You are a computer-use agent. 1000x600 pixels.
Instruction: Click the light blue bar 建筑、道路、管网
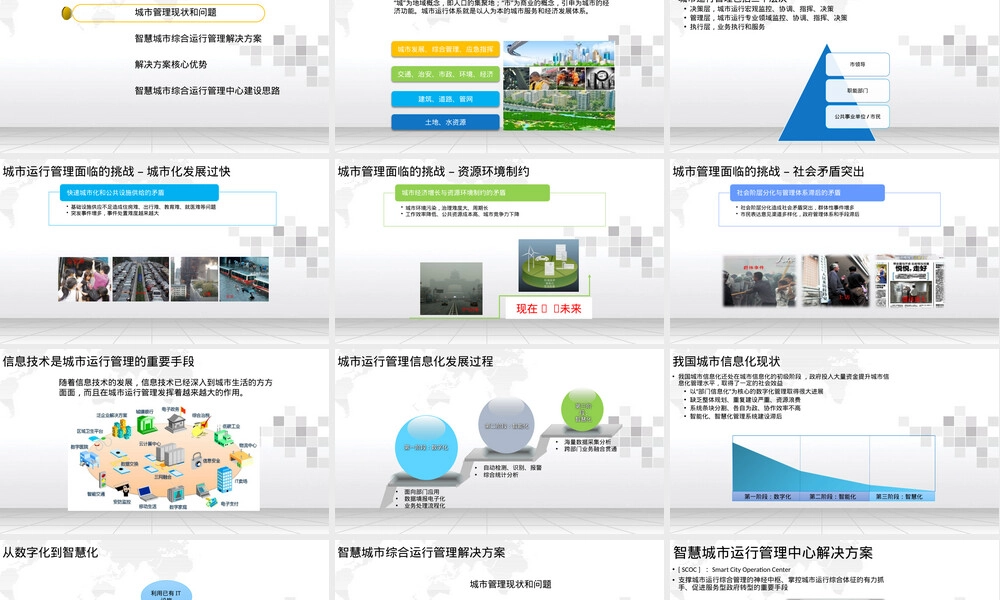(x=445, y=99)
